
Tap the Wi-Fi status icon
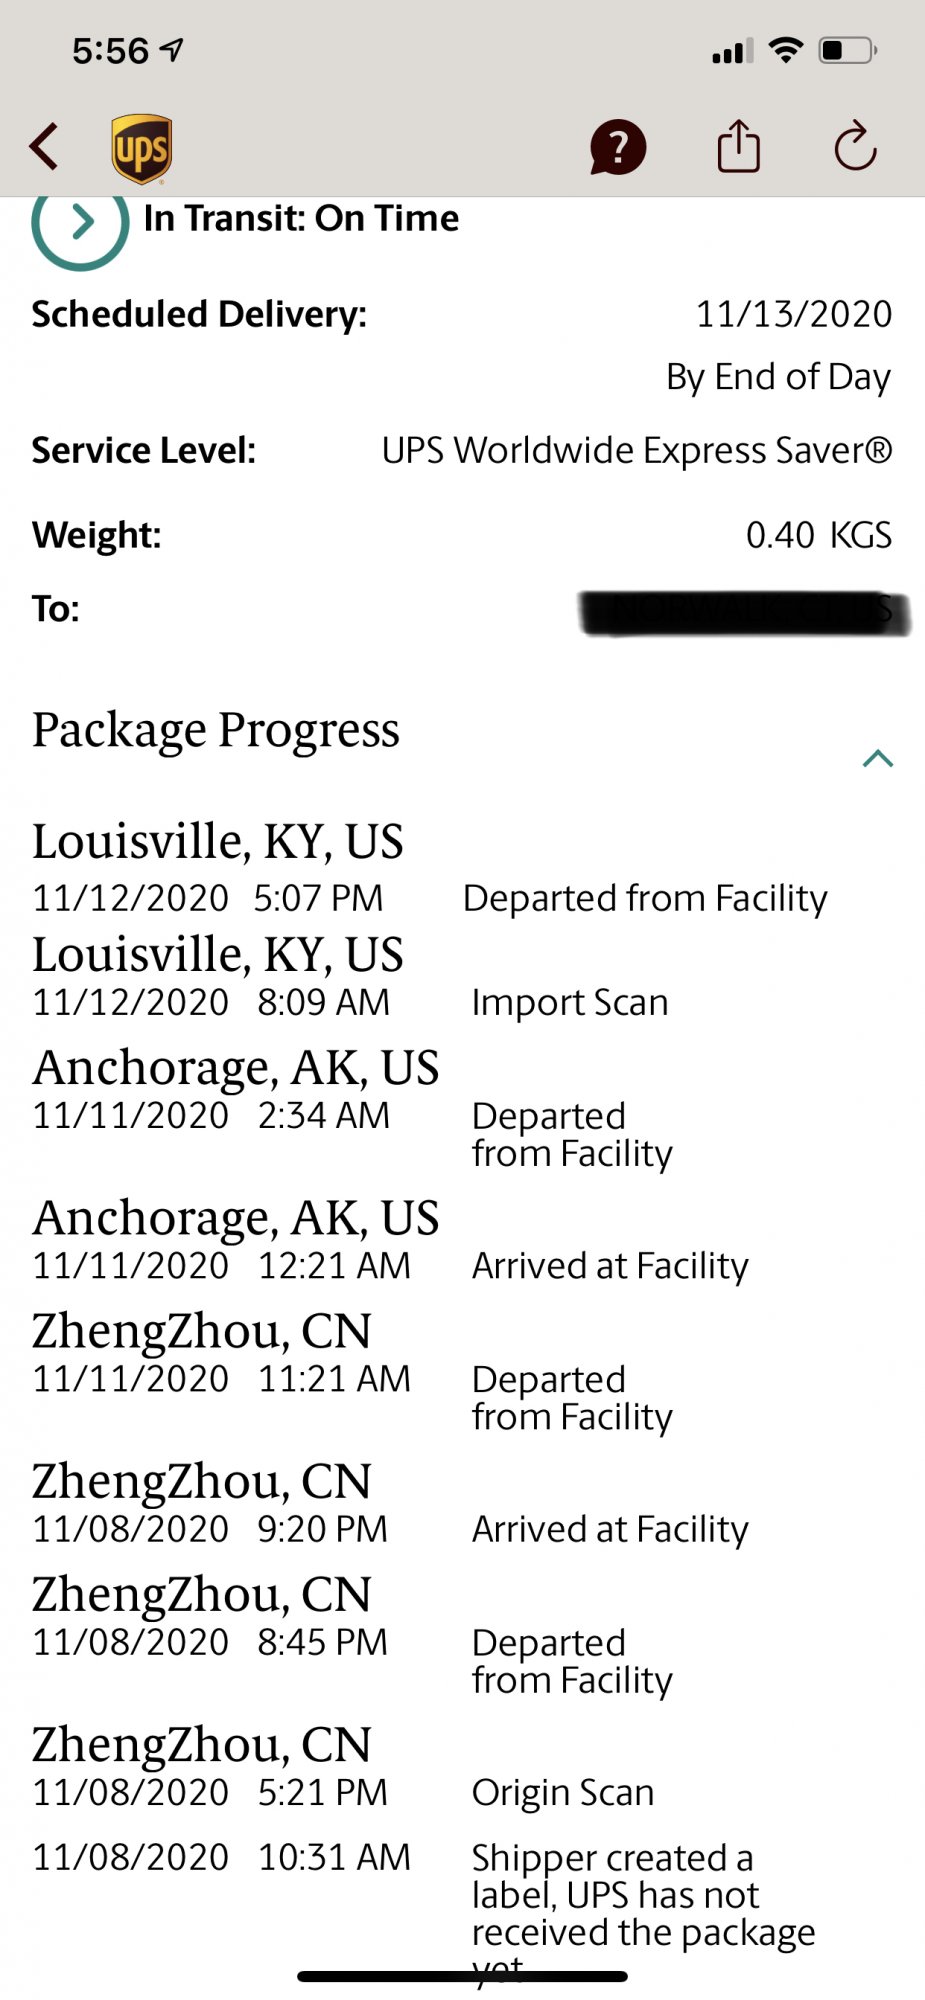787,50
